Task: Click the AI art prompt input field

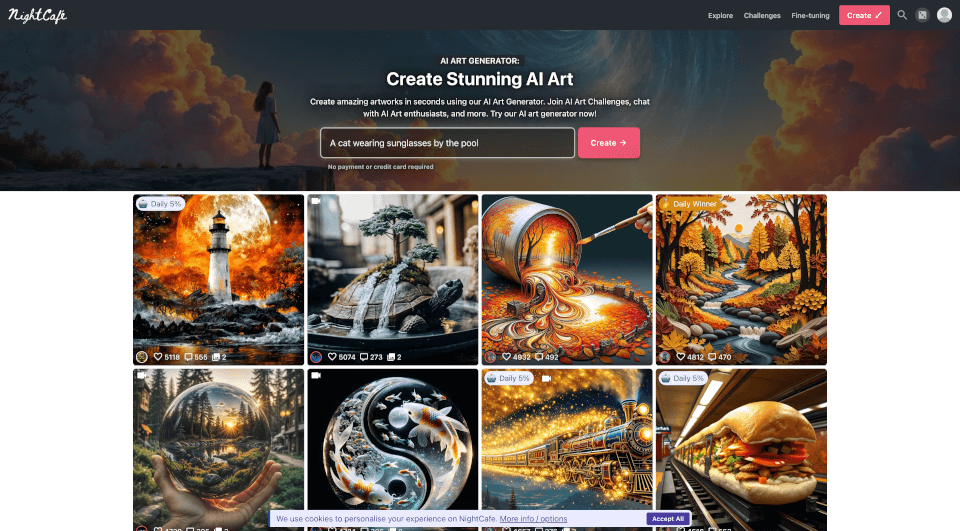Action: point(447,143)
